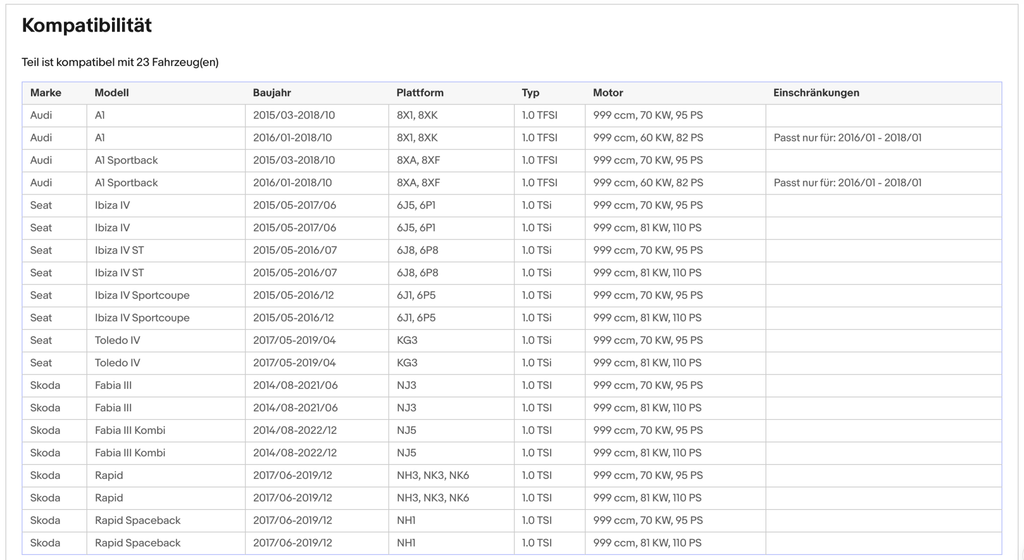1024x560 pixels.
Task: Click '2015/05-2017/06' in Ibiza IV 95 PS row
Action: pos(295,206)
